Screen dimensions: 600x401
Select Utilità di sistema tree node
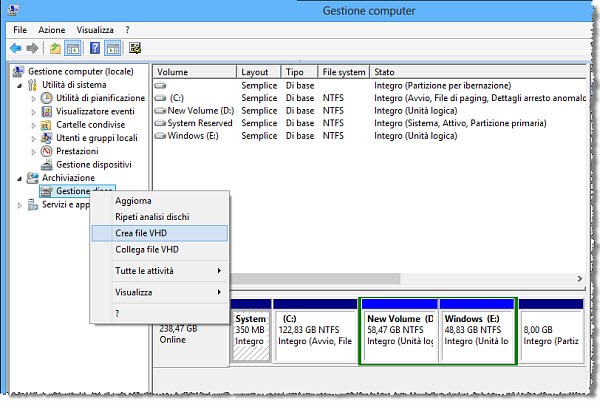(x=74, y=85)
